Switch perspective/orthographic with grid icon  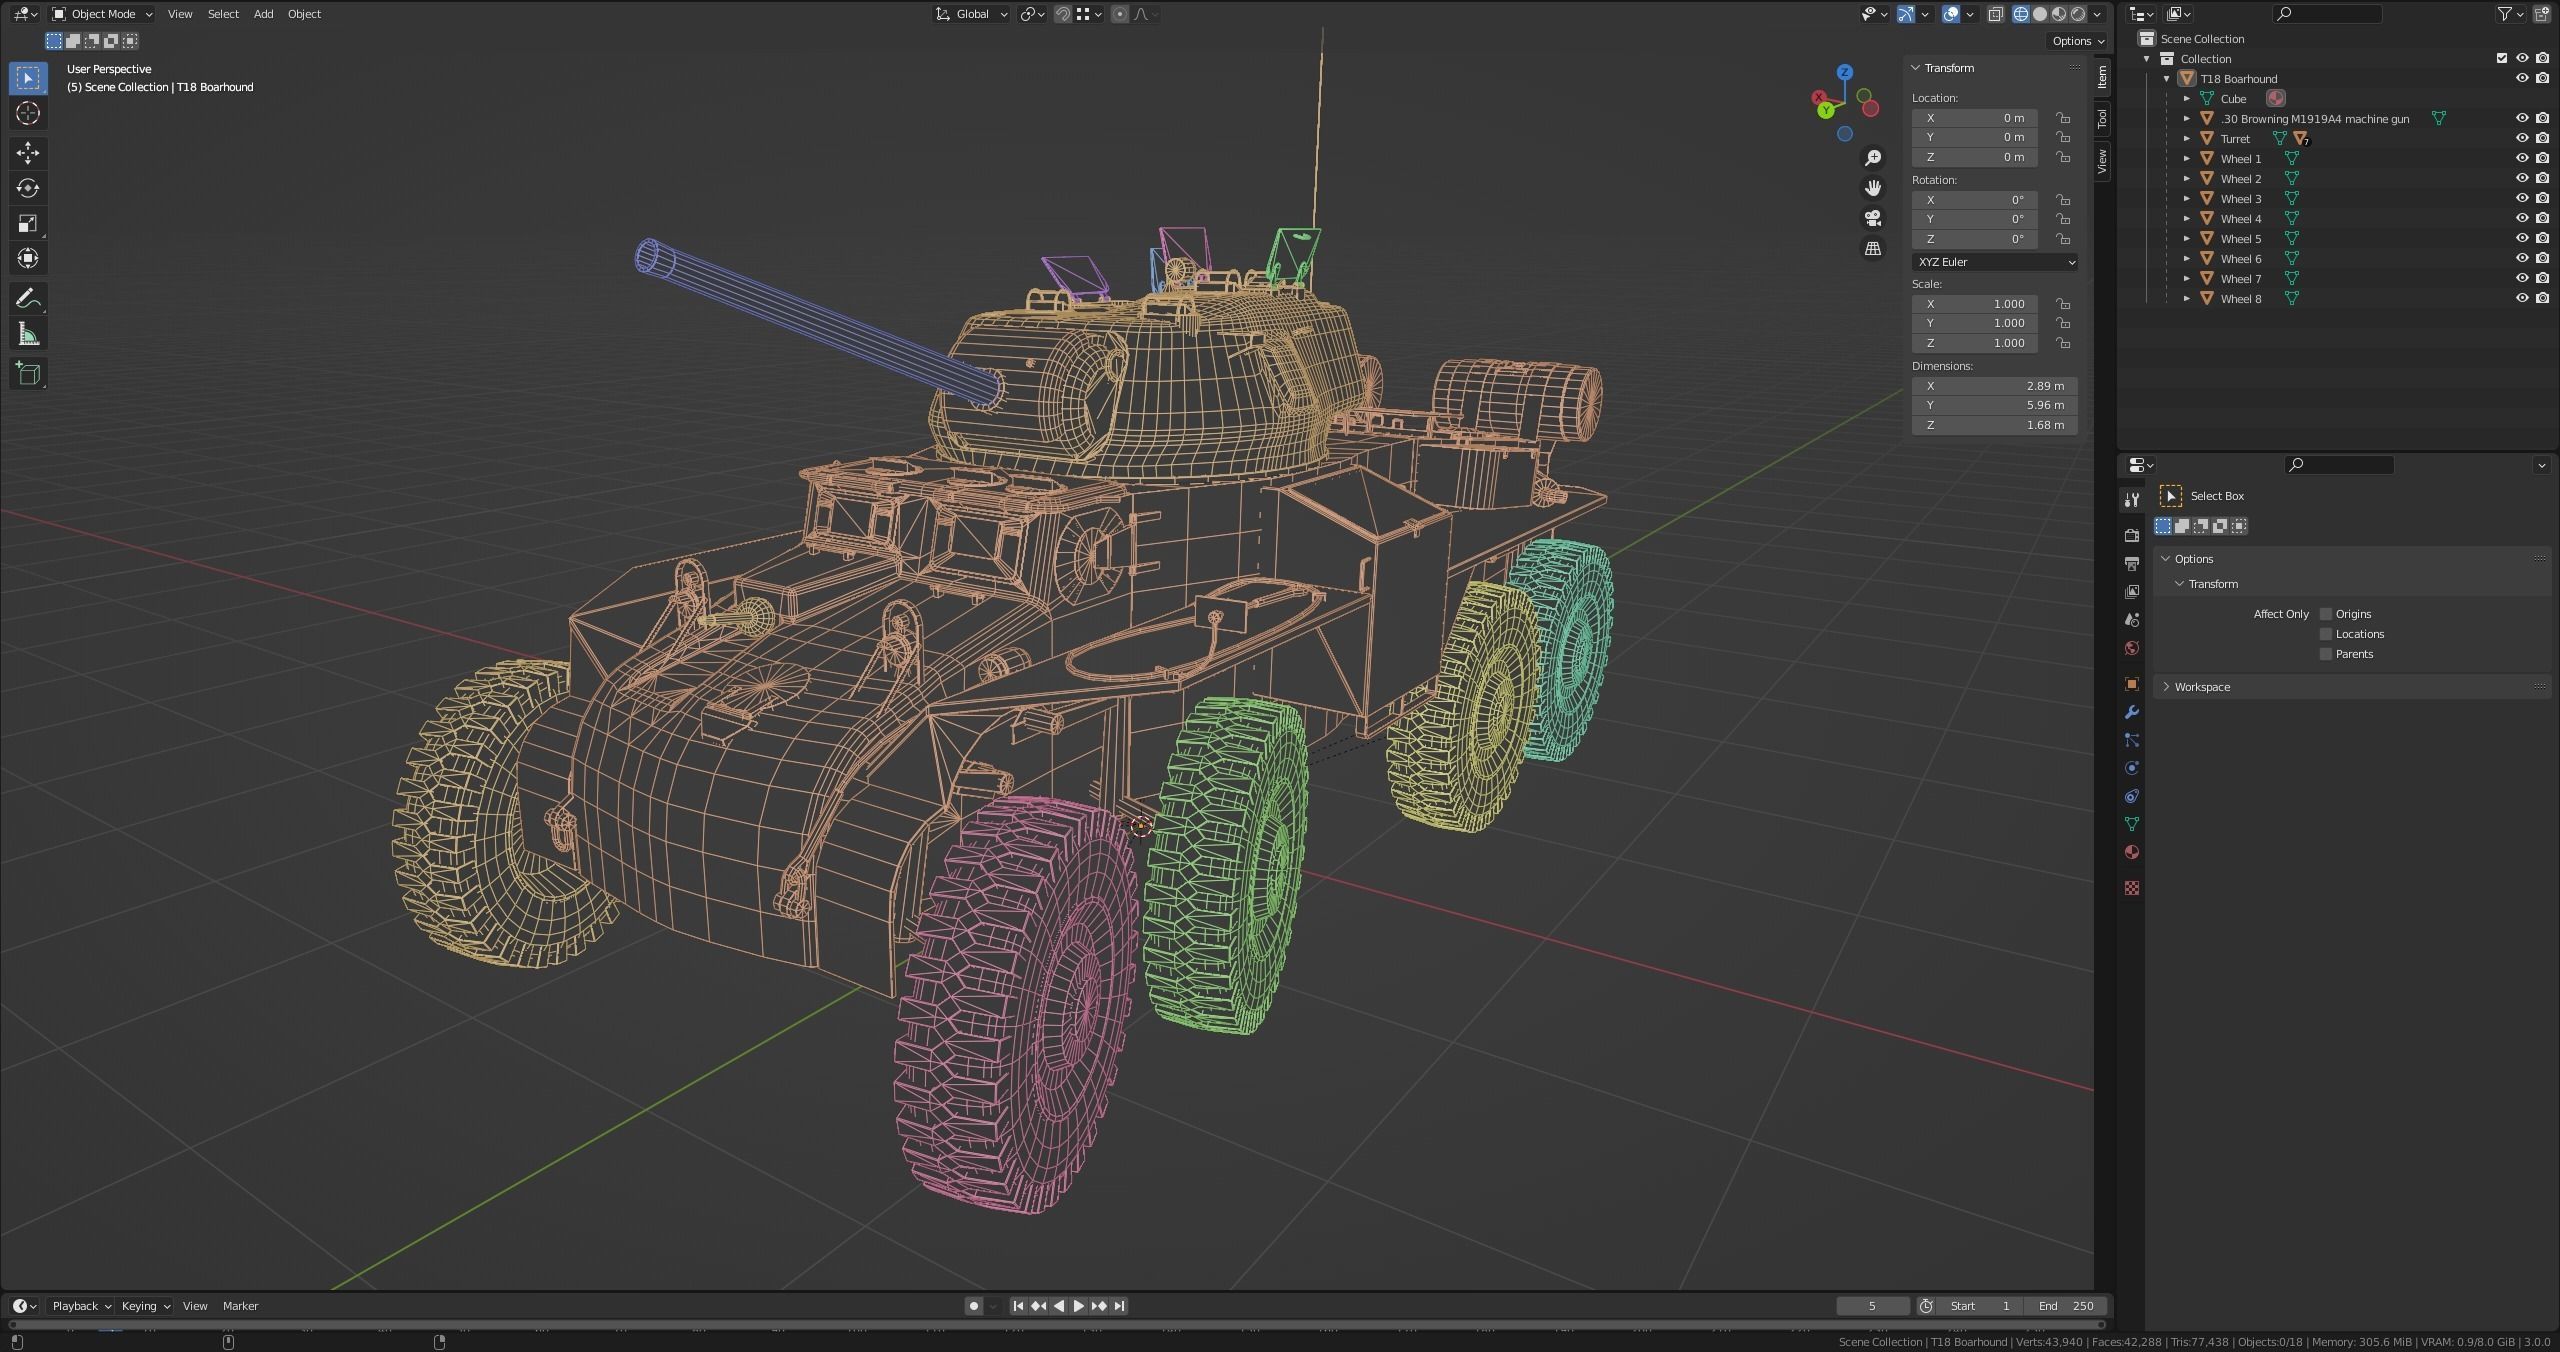coord(1873,248)
